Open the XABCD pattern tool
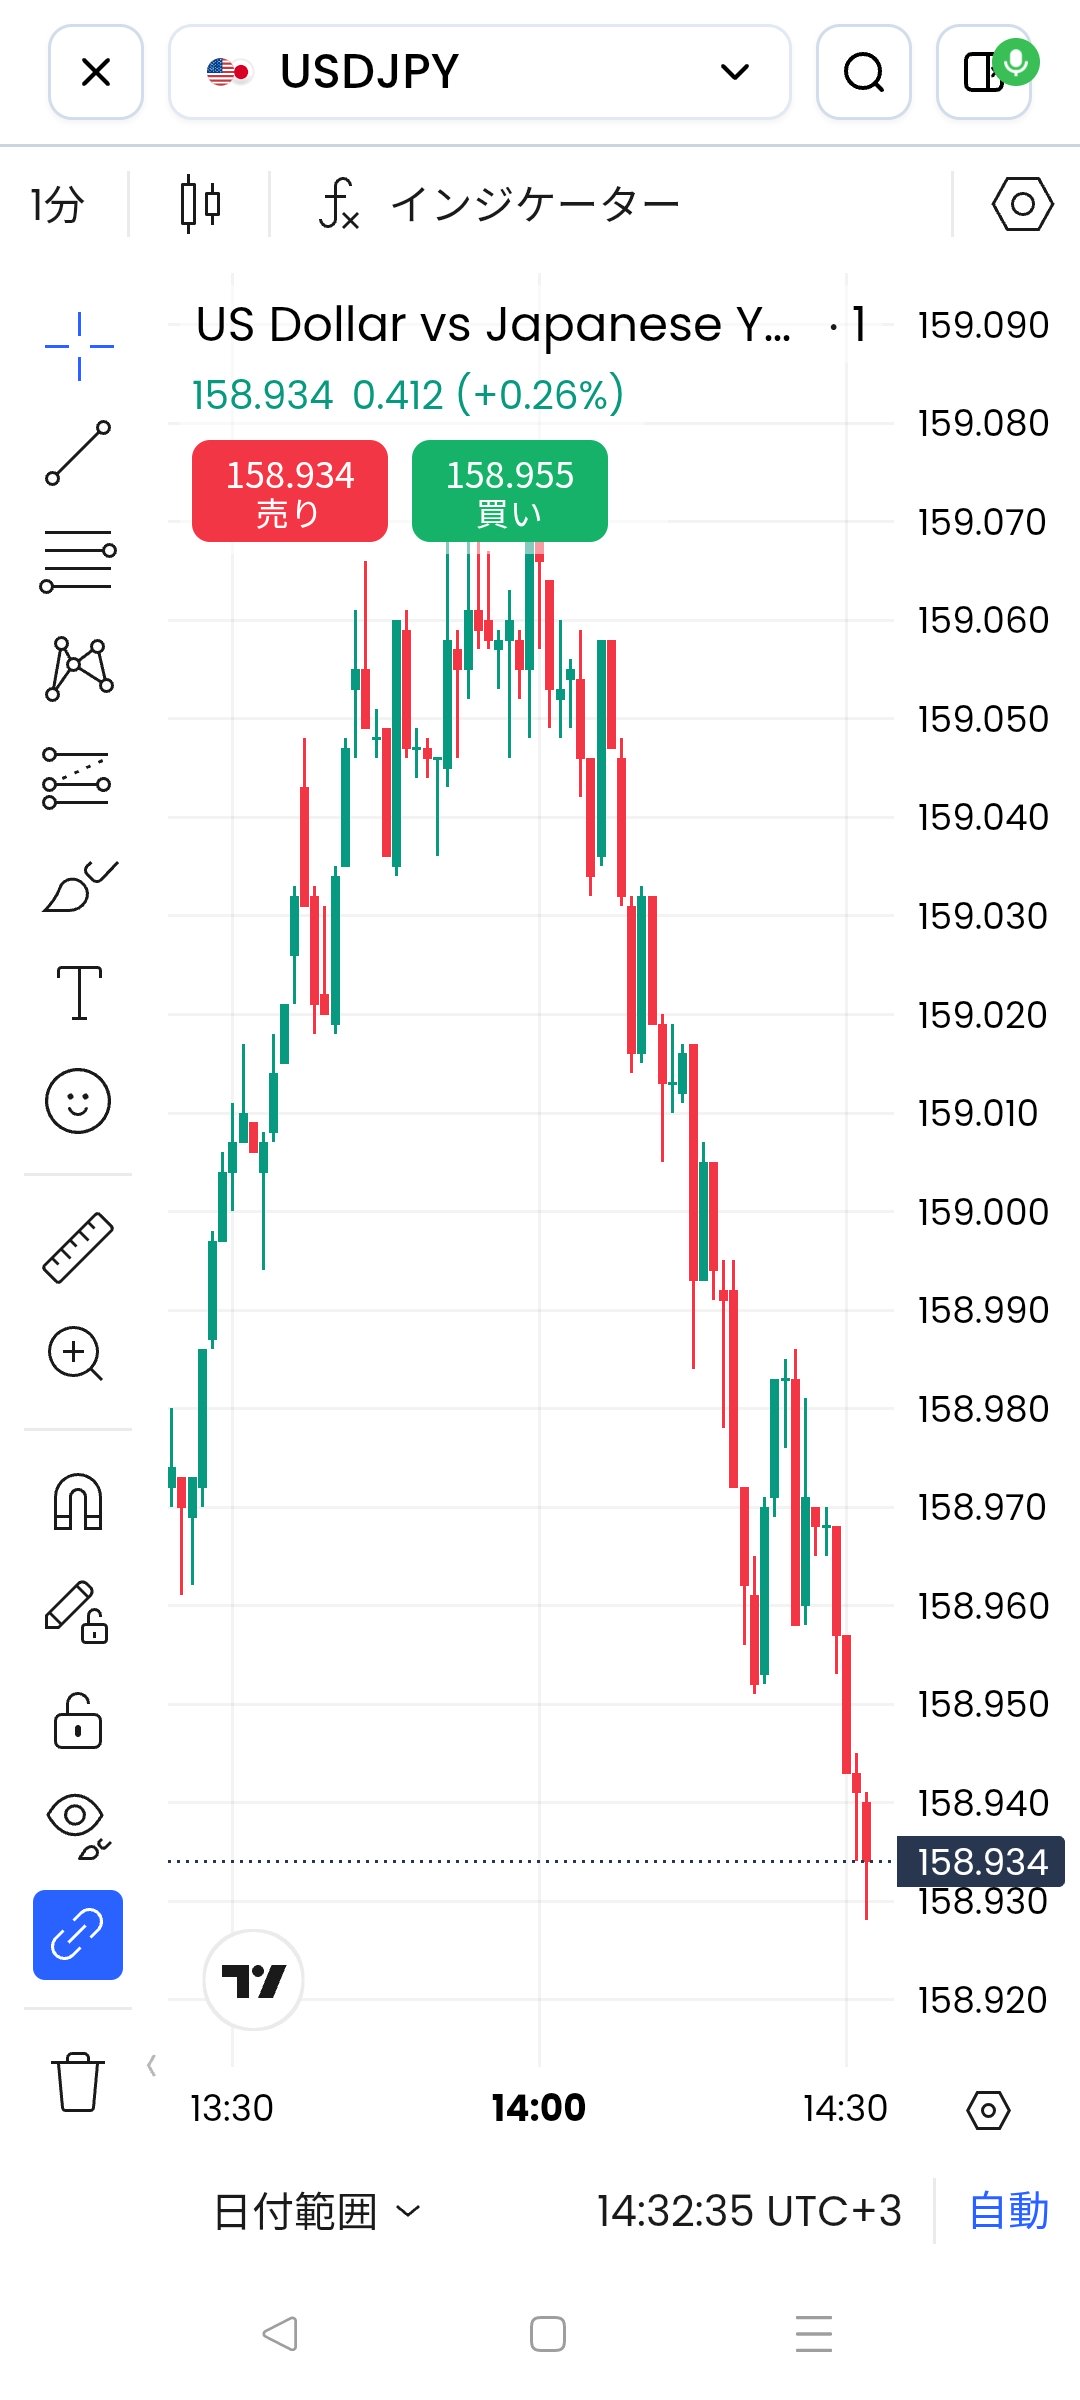Viewport: 1080px width, 2400px height. click(78, 669)
